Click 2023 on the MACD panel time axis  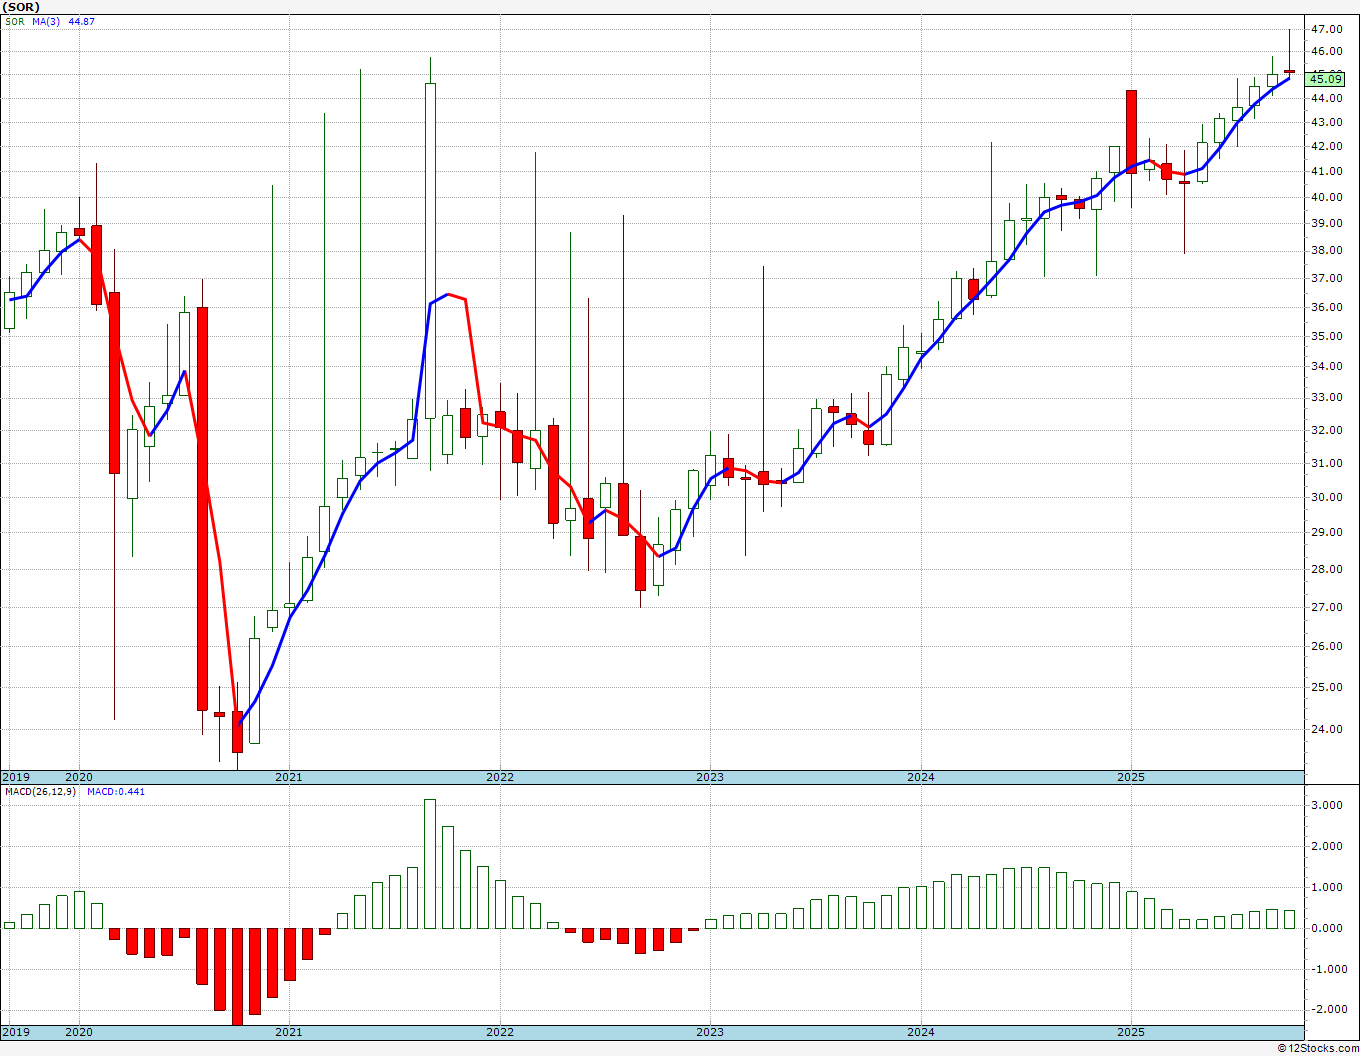710,1032
